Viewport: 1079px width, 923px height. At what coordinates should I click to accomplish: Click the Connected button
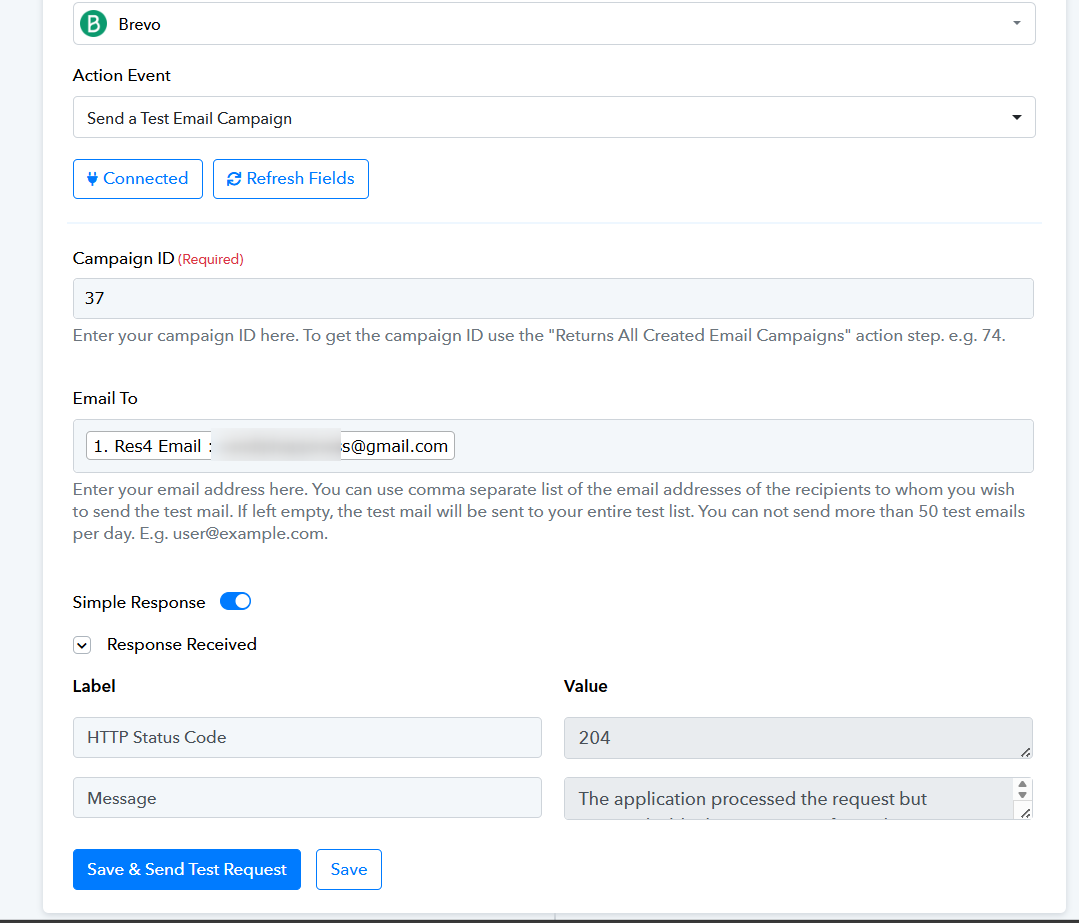point(138,179)
